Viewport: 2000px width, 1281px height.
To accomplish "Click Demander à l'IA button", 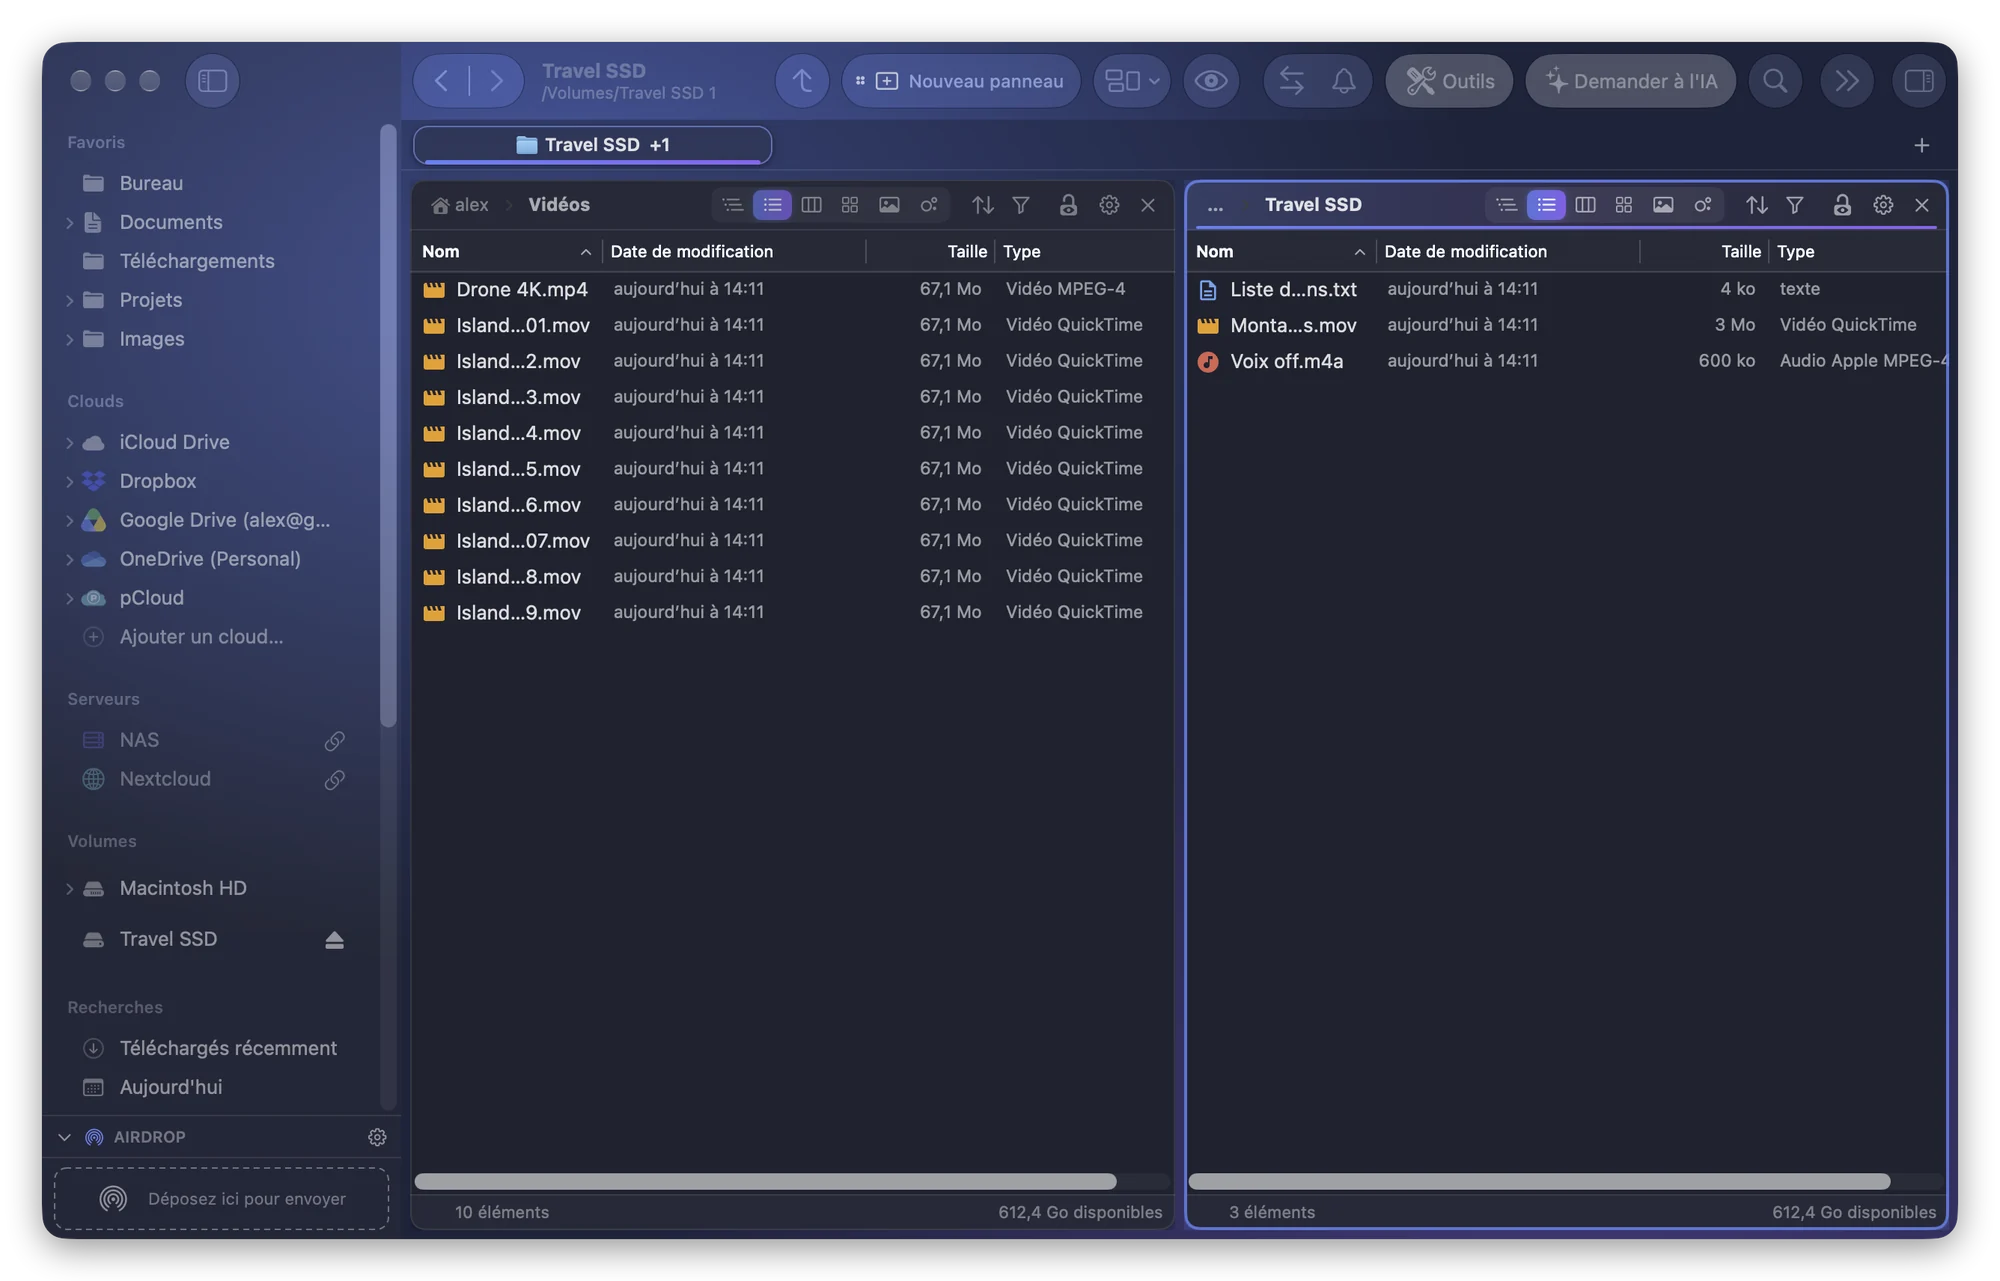I will tap(1631, 80).
